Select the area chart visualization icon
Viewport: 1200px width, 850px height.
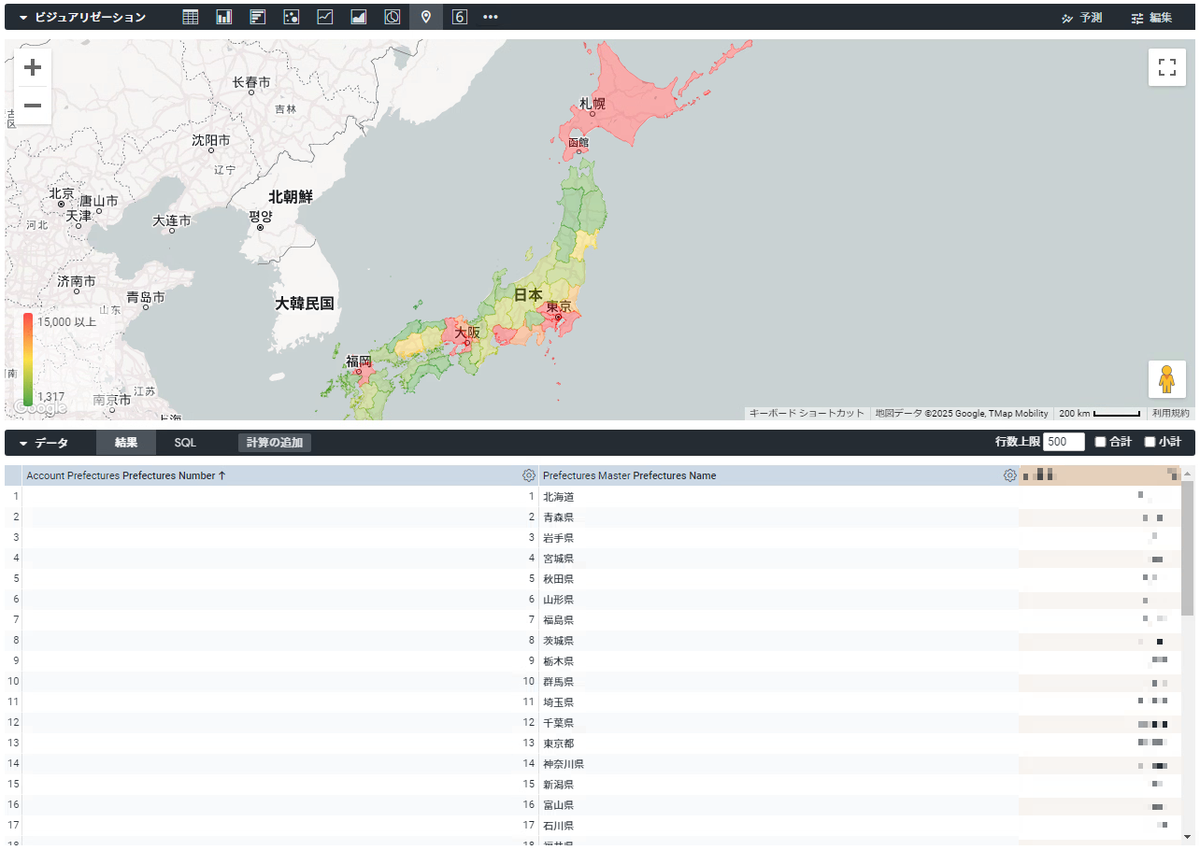pos(358,16)
